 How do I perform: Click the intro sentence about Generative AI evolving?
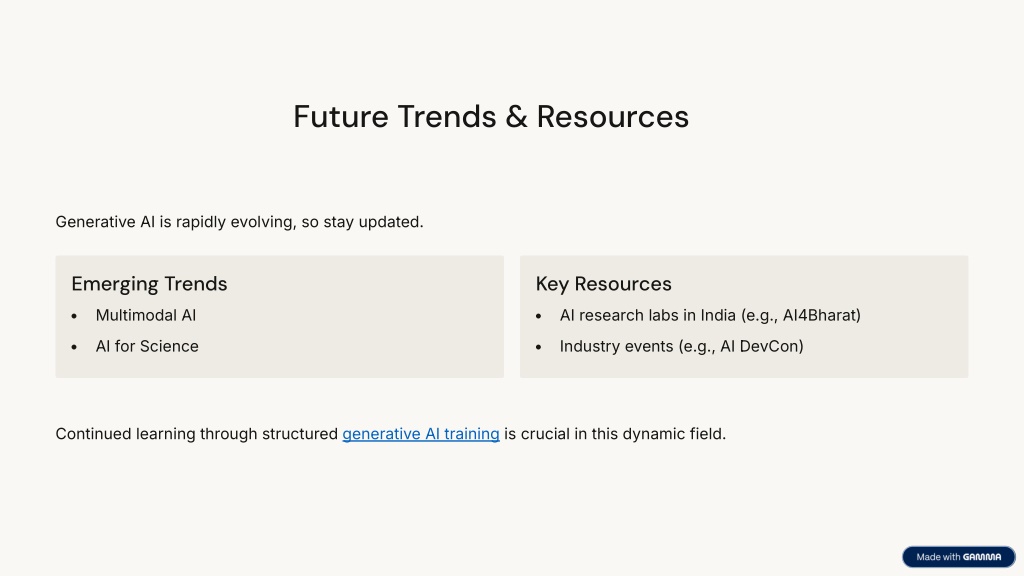click(x=239, y=222)
